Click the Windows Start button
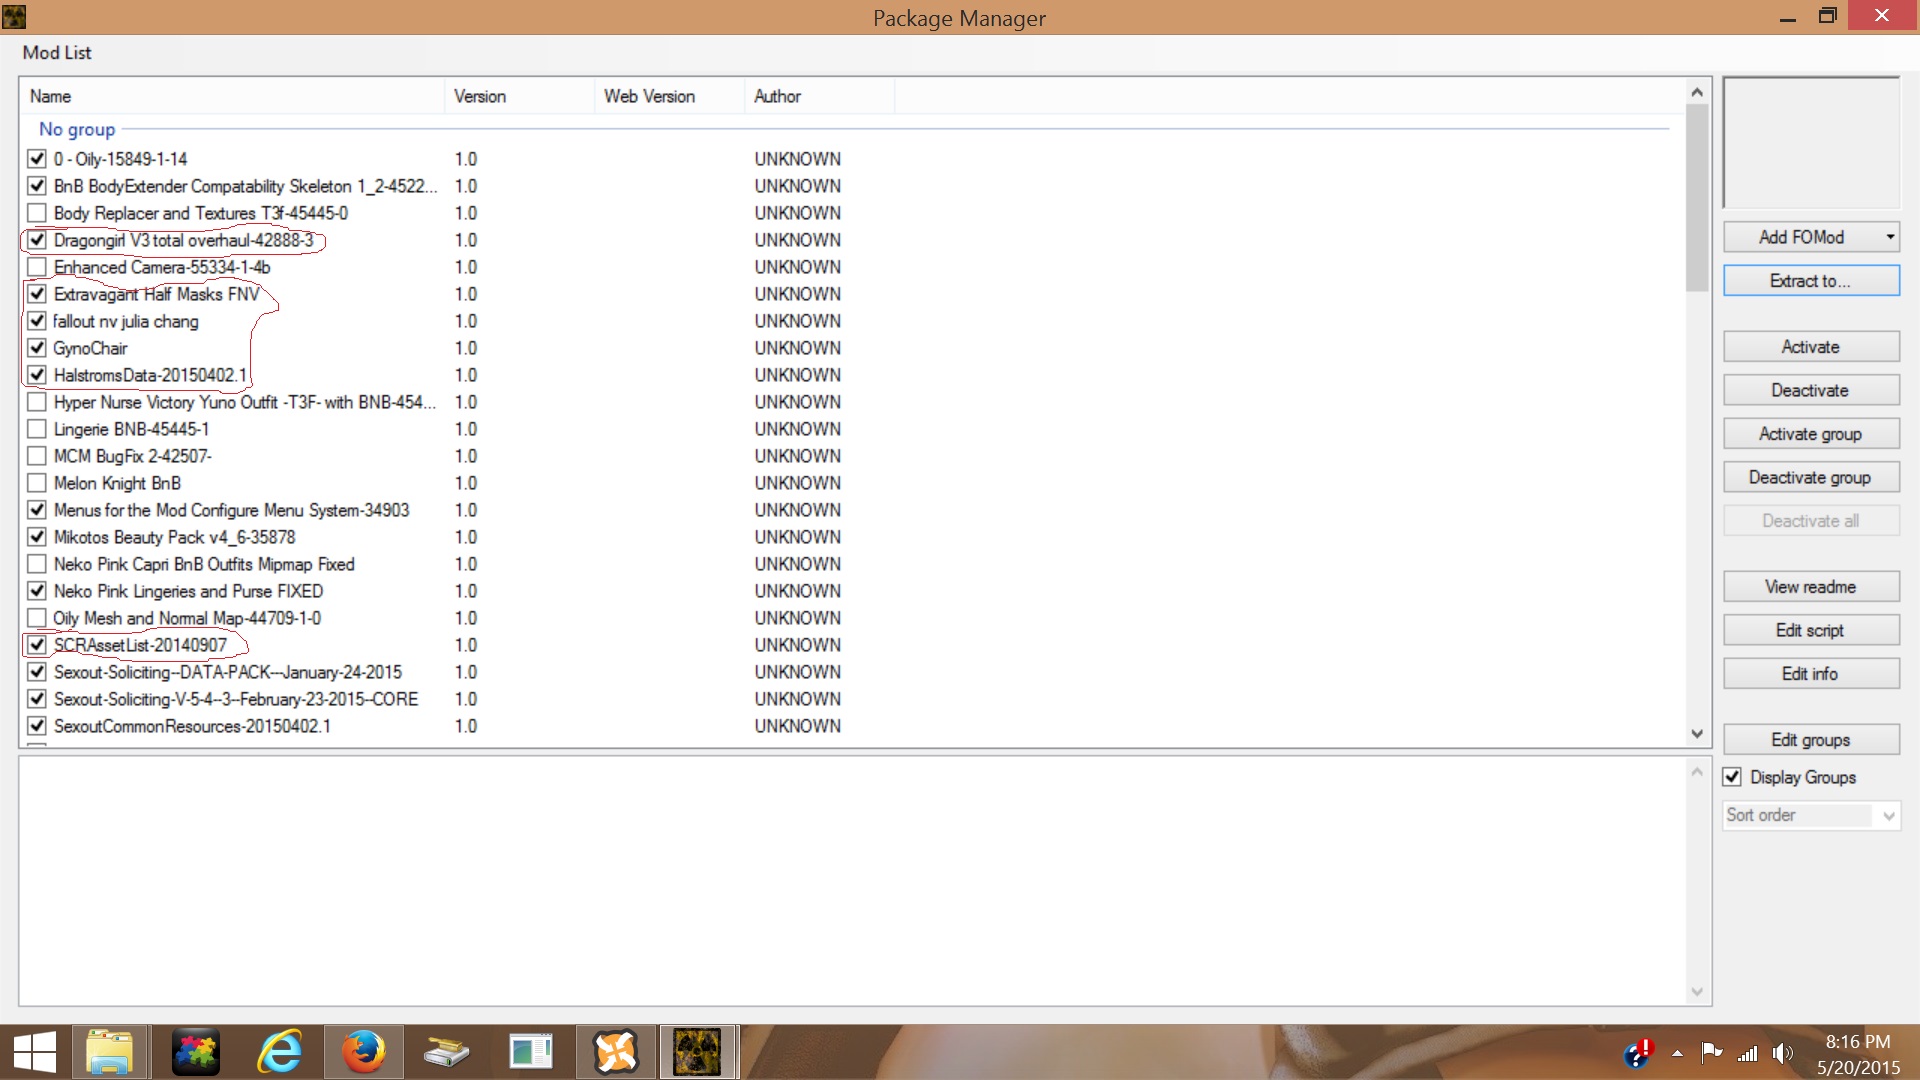This screenshot has height=1080, width=1920. (34, 1052)
